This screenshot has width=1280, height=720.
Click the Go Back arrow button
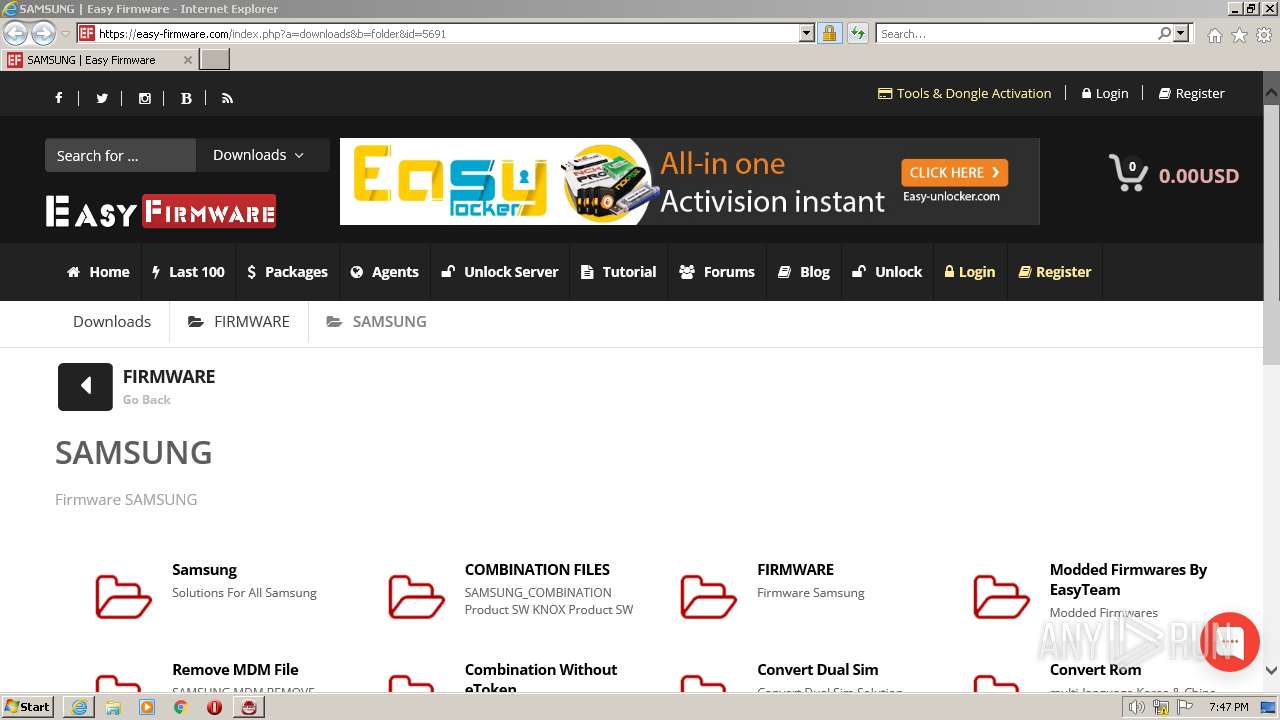click(85, 386)
